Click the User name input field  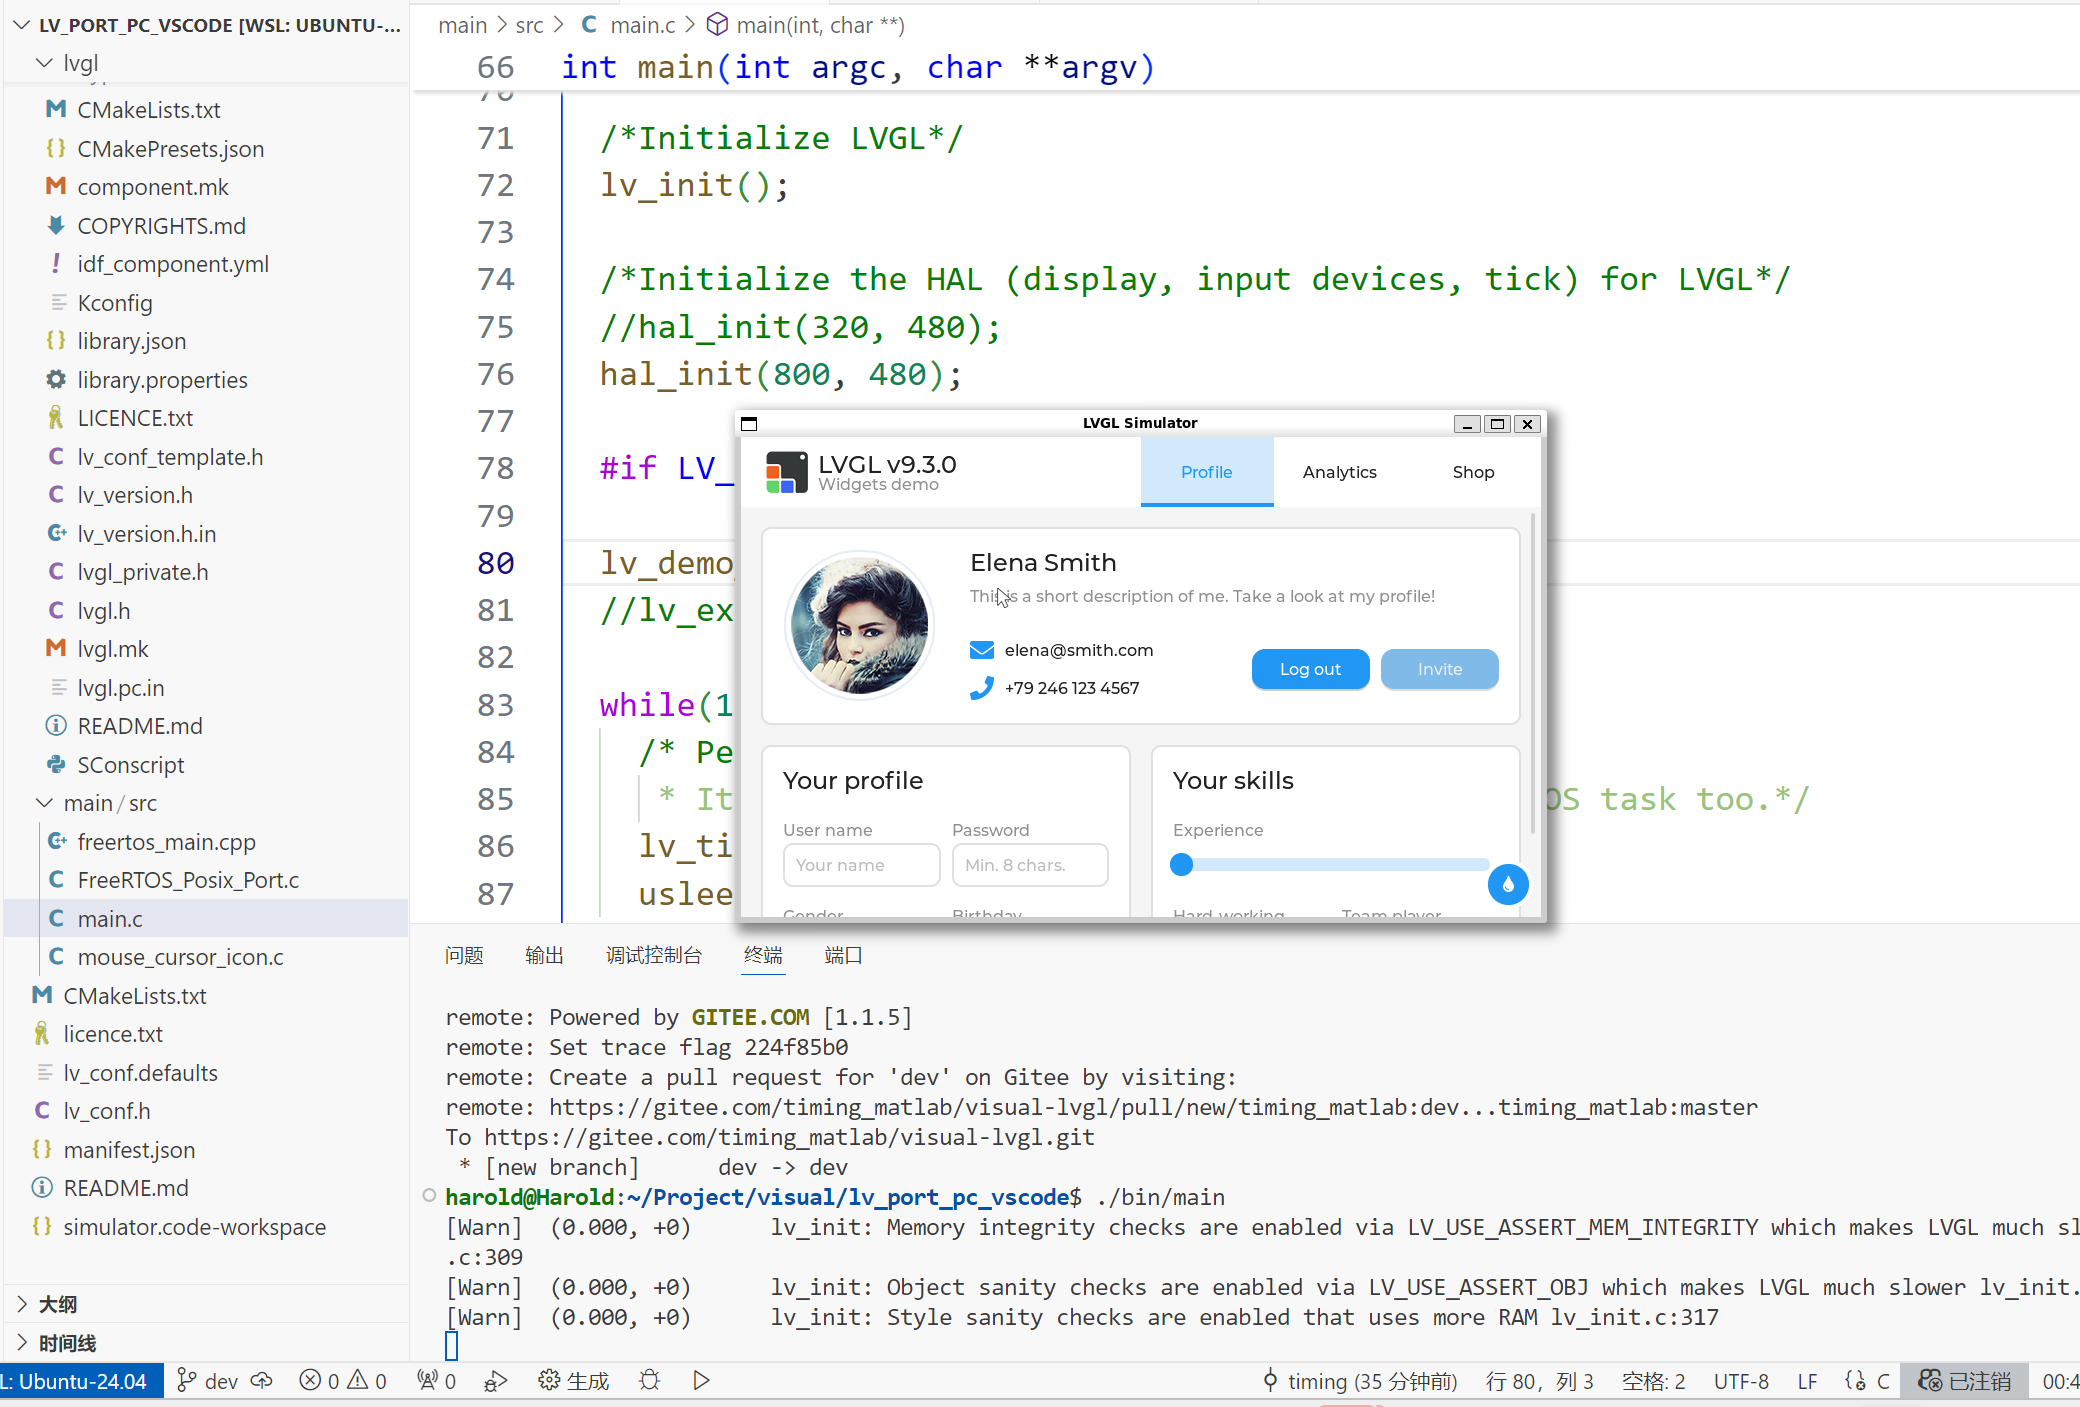coord(861,865)
